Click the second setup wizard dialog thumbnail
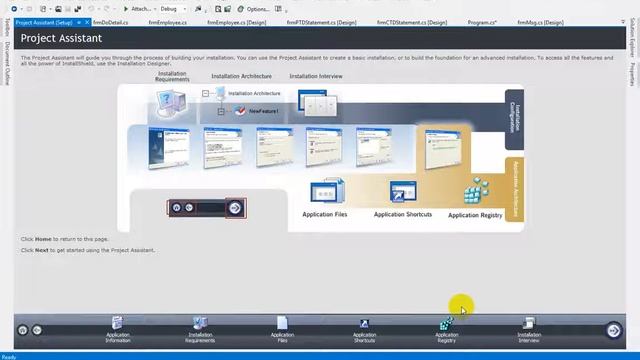 point(223,148)
